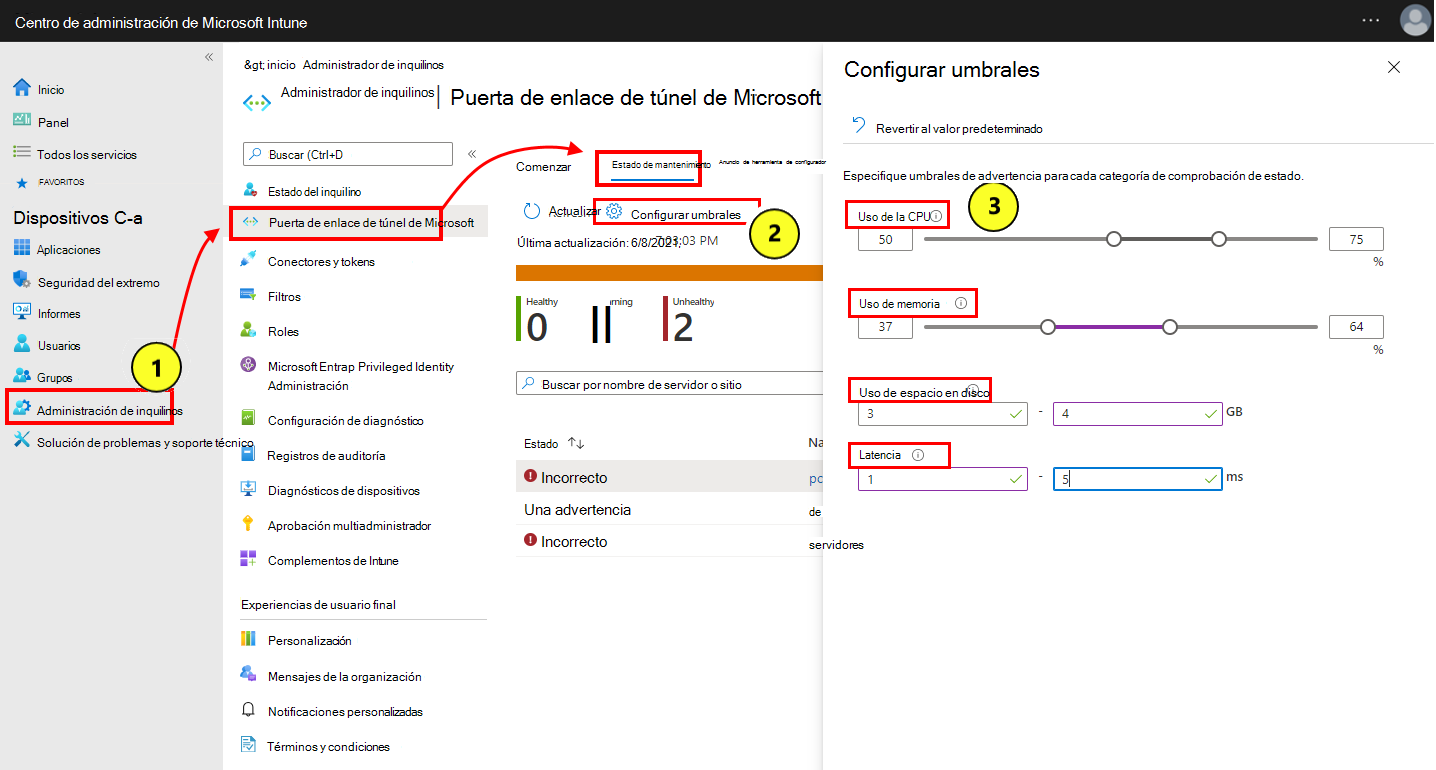Click the Buscar (Ctrl+D search box
1436x770 pixels.
(348, 154)
